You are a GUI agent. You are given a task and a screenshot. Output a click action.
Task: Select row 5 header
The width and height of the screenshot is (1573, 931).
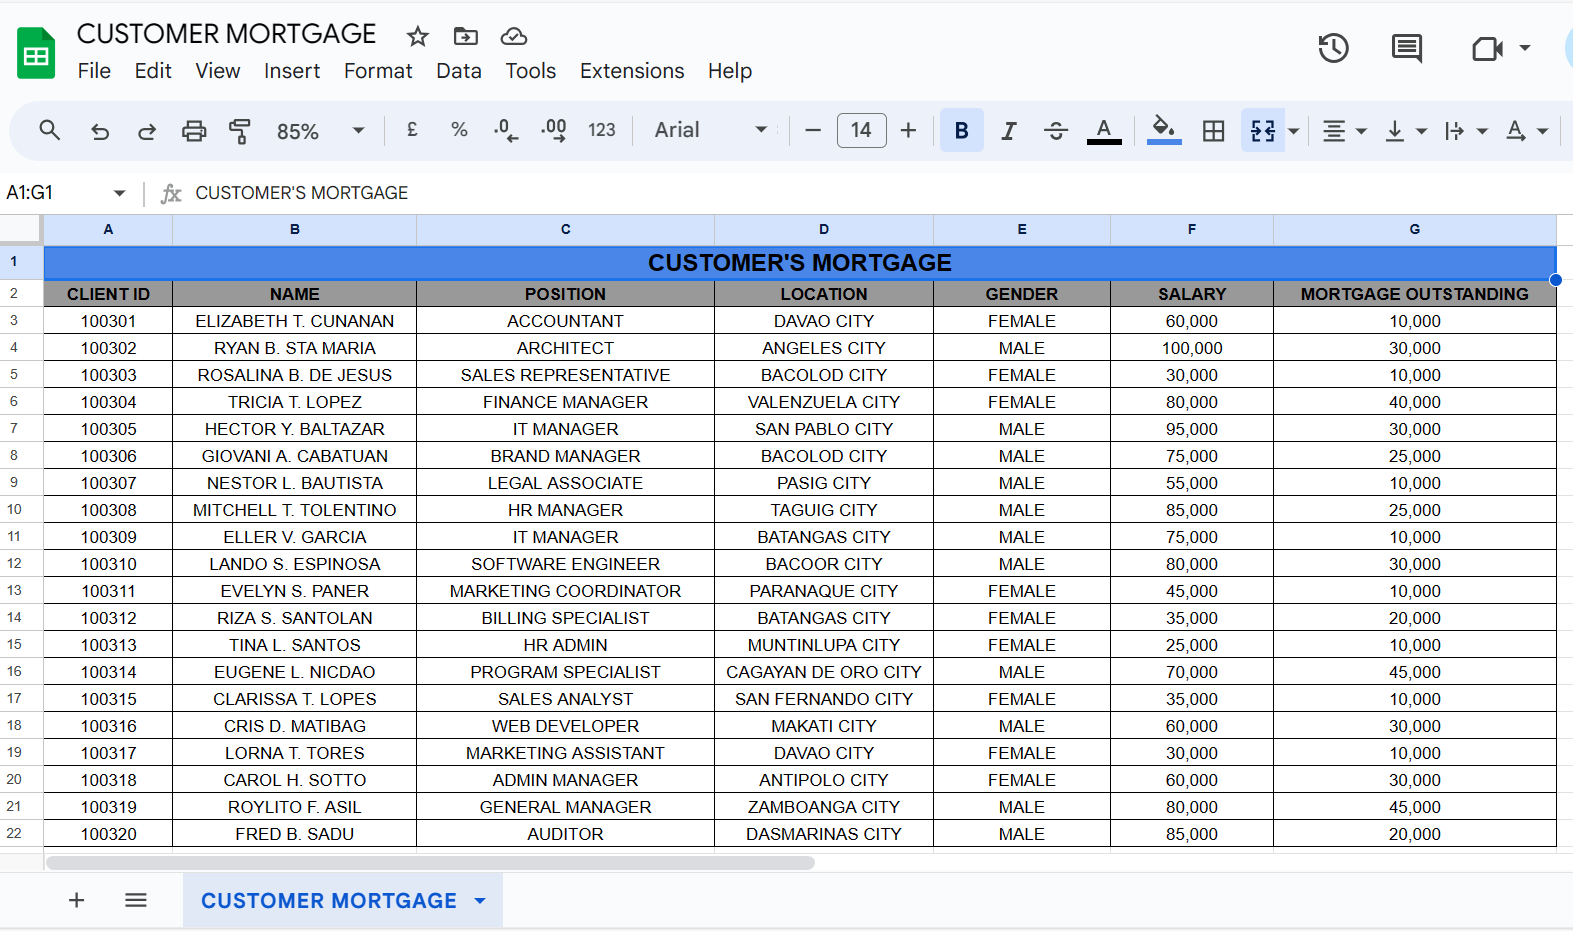(21, 375)
